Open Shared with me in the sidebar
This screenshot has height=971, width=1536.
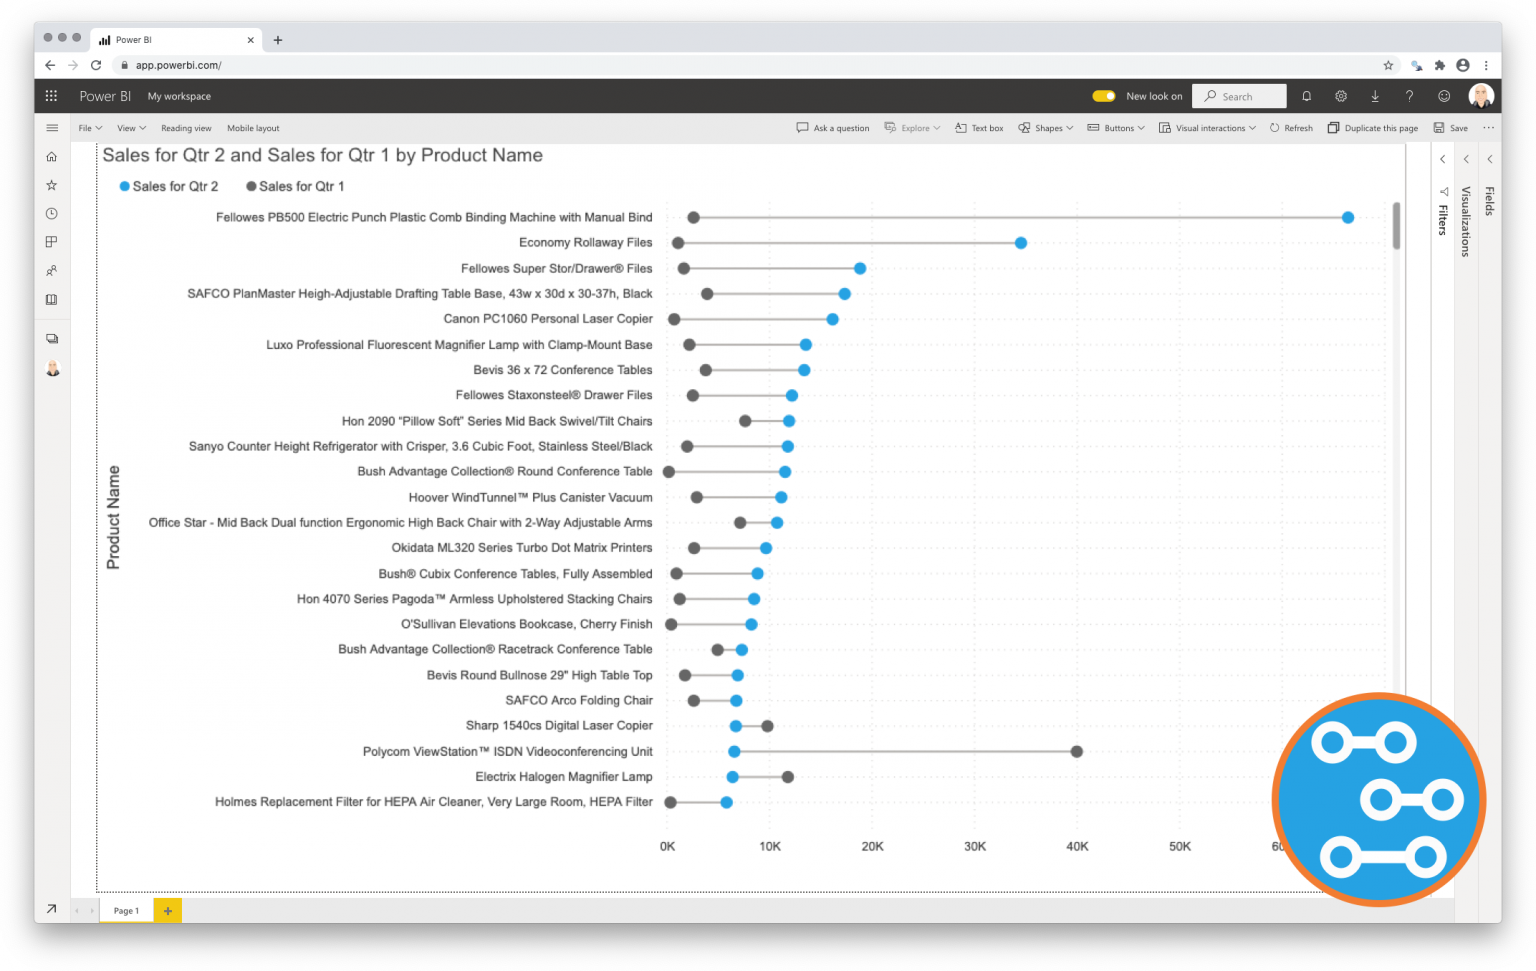pos(51,270)
